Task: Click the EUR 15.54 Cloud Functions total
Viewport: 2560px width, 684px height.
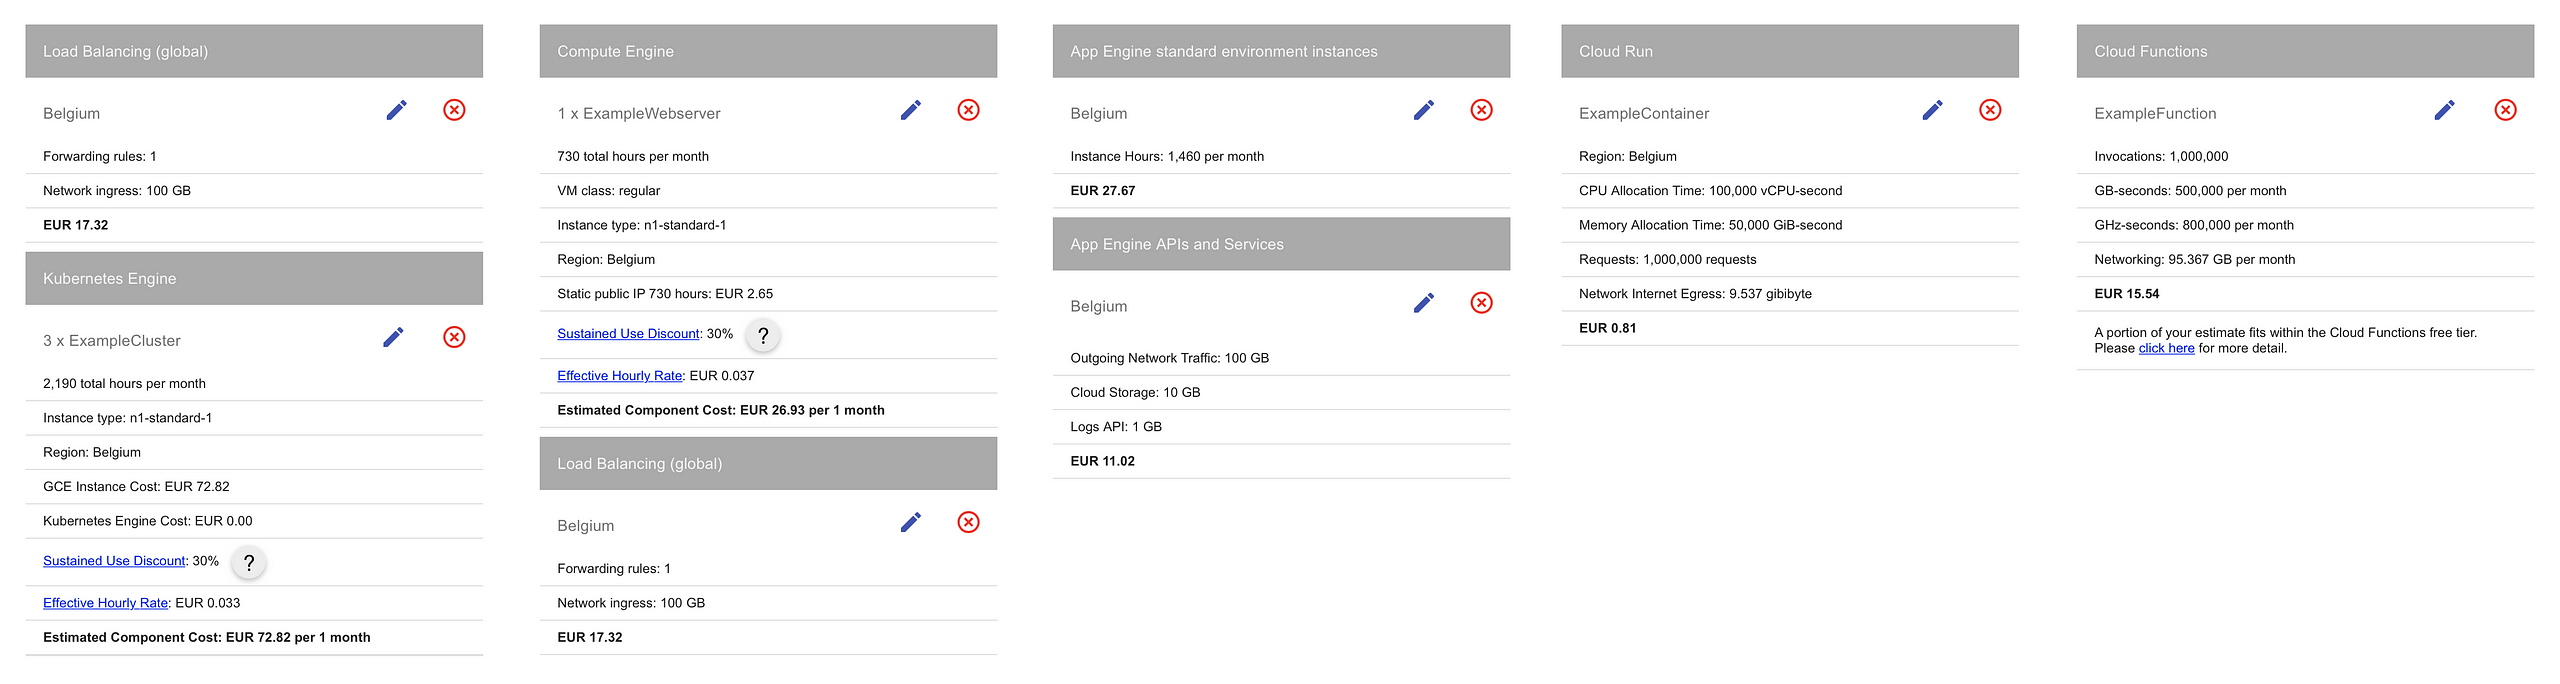Action: pos(2127,294)
